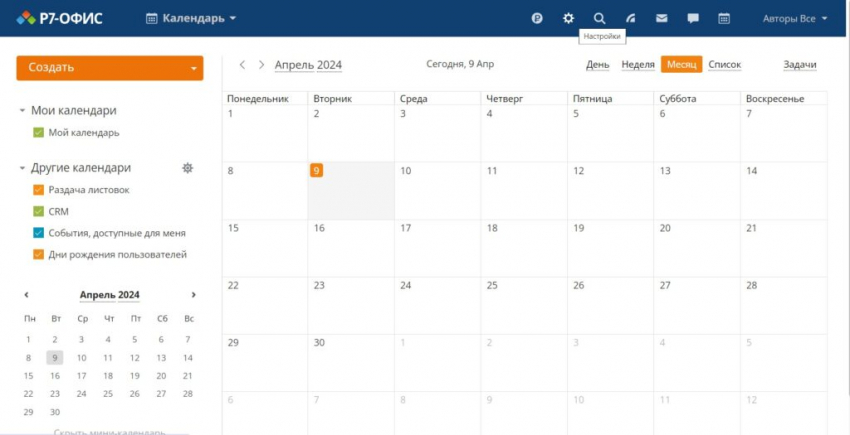Toggle Дни рождения пользователей checkbox
Viewport: 850px width, 435px height.
click(38, 254)
